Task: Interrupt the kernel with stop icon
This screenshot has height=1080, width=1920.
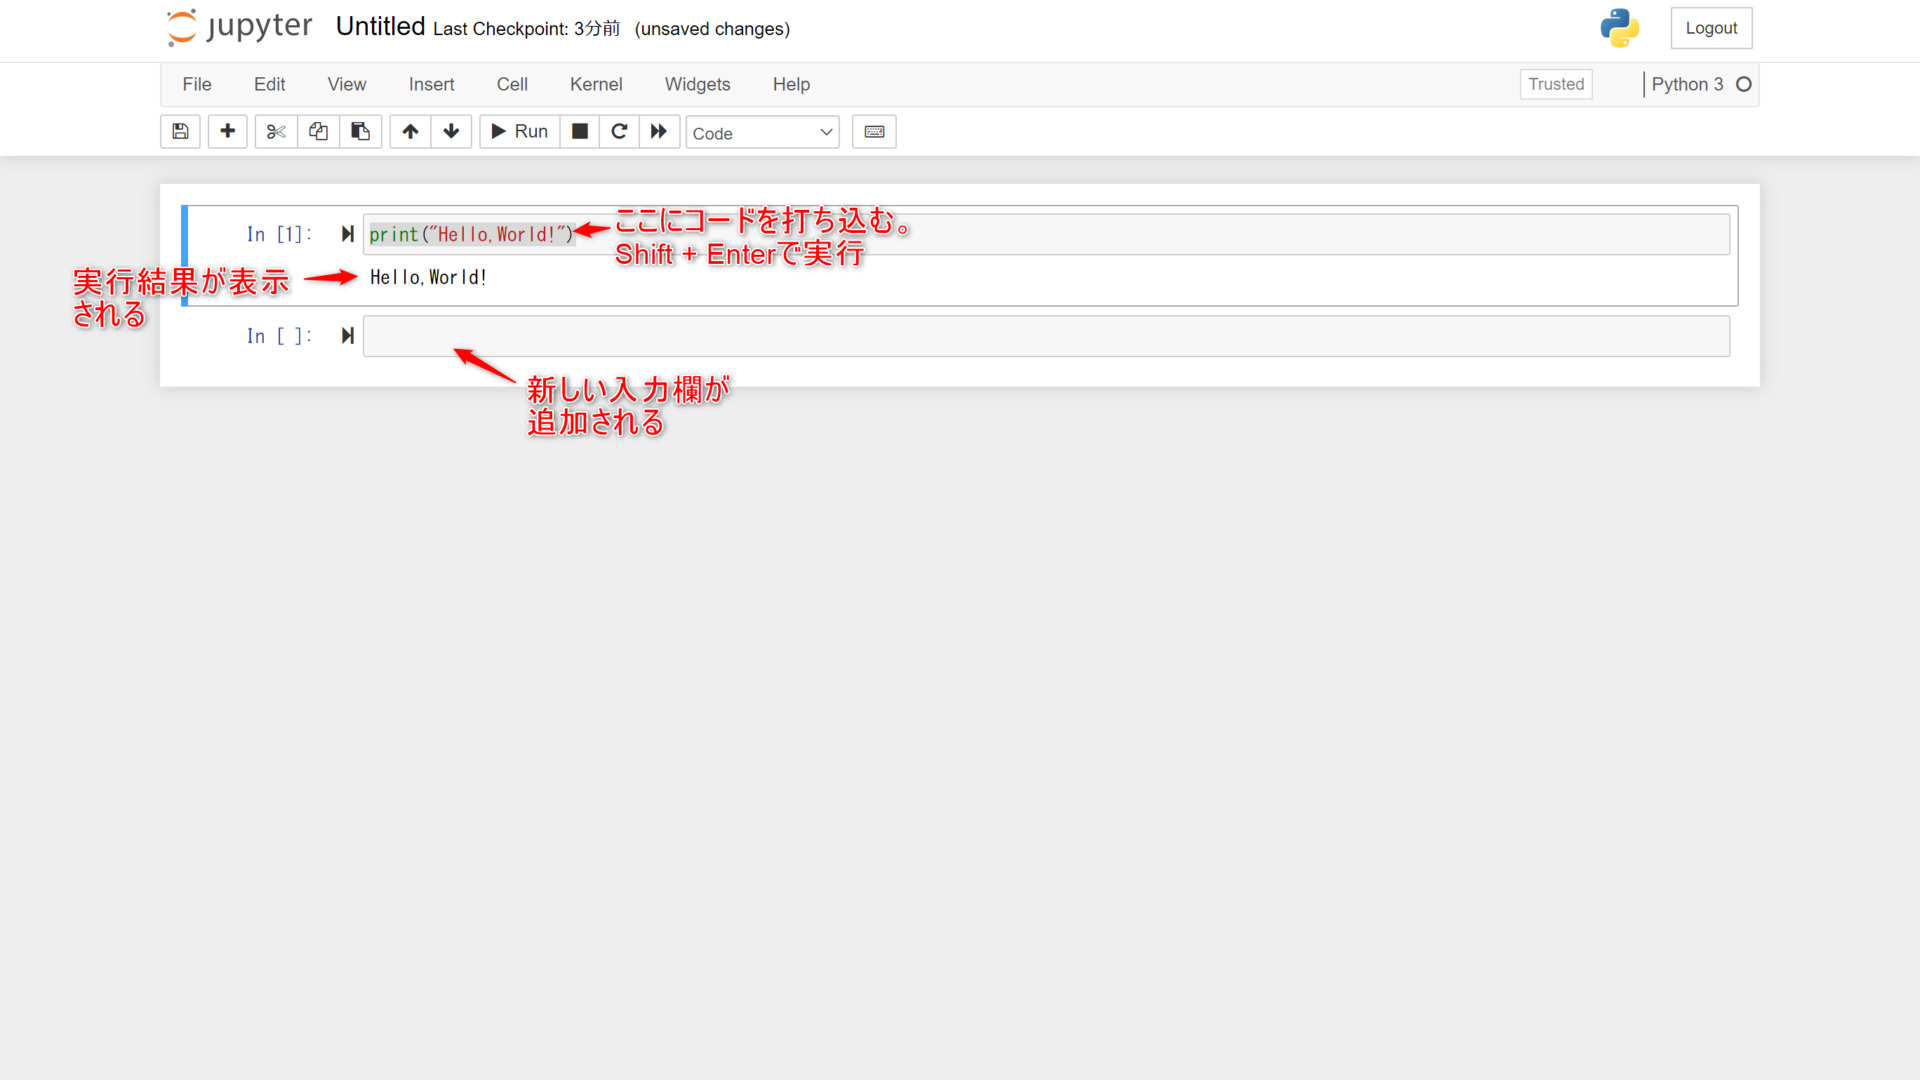Action: (x=579, y=132)
